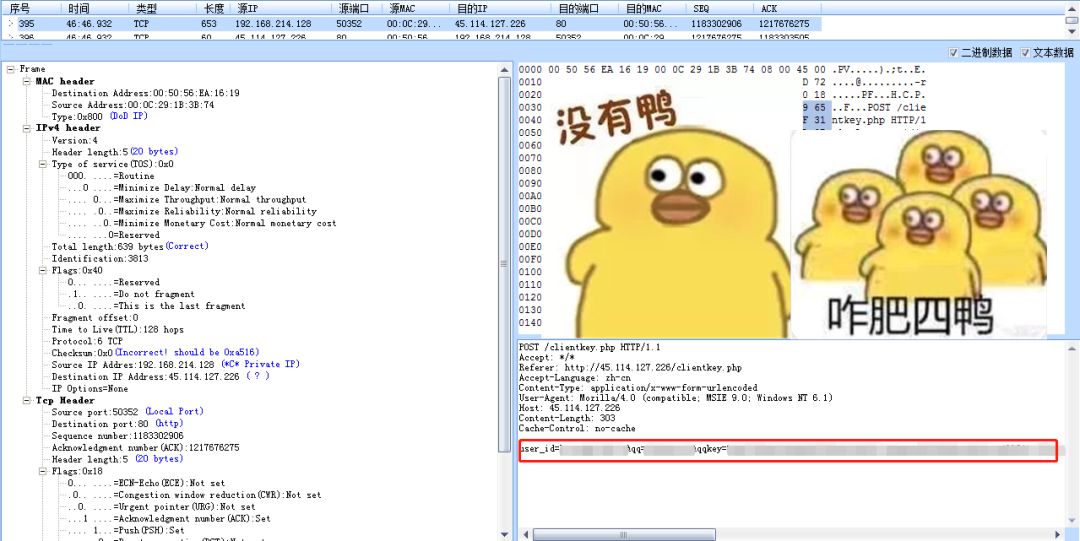Click the arrow marker beside packet 395
Image resolution: width=1080 pixels, height=541 pixels.
[x=12, y=23]
